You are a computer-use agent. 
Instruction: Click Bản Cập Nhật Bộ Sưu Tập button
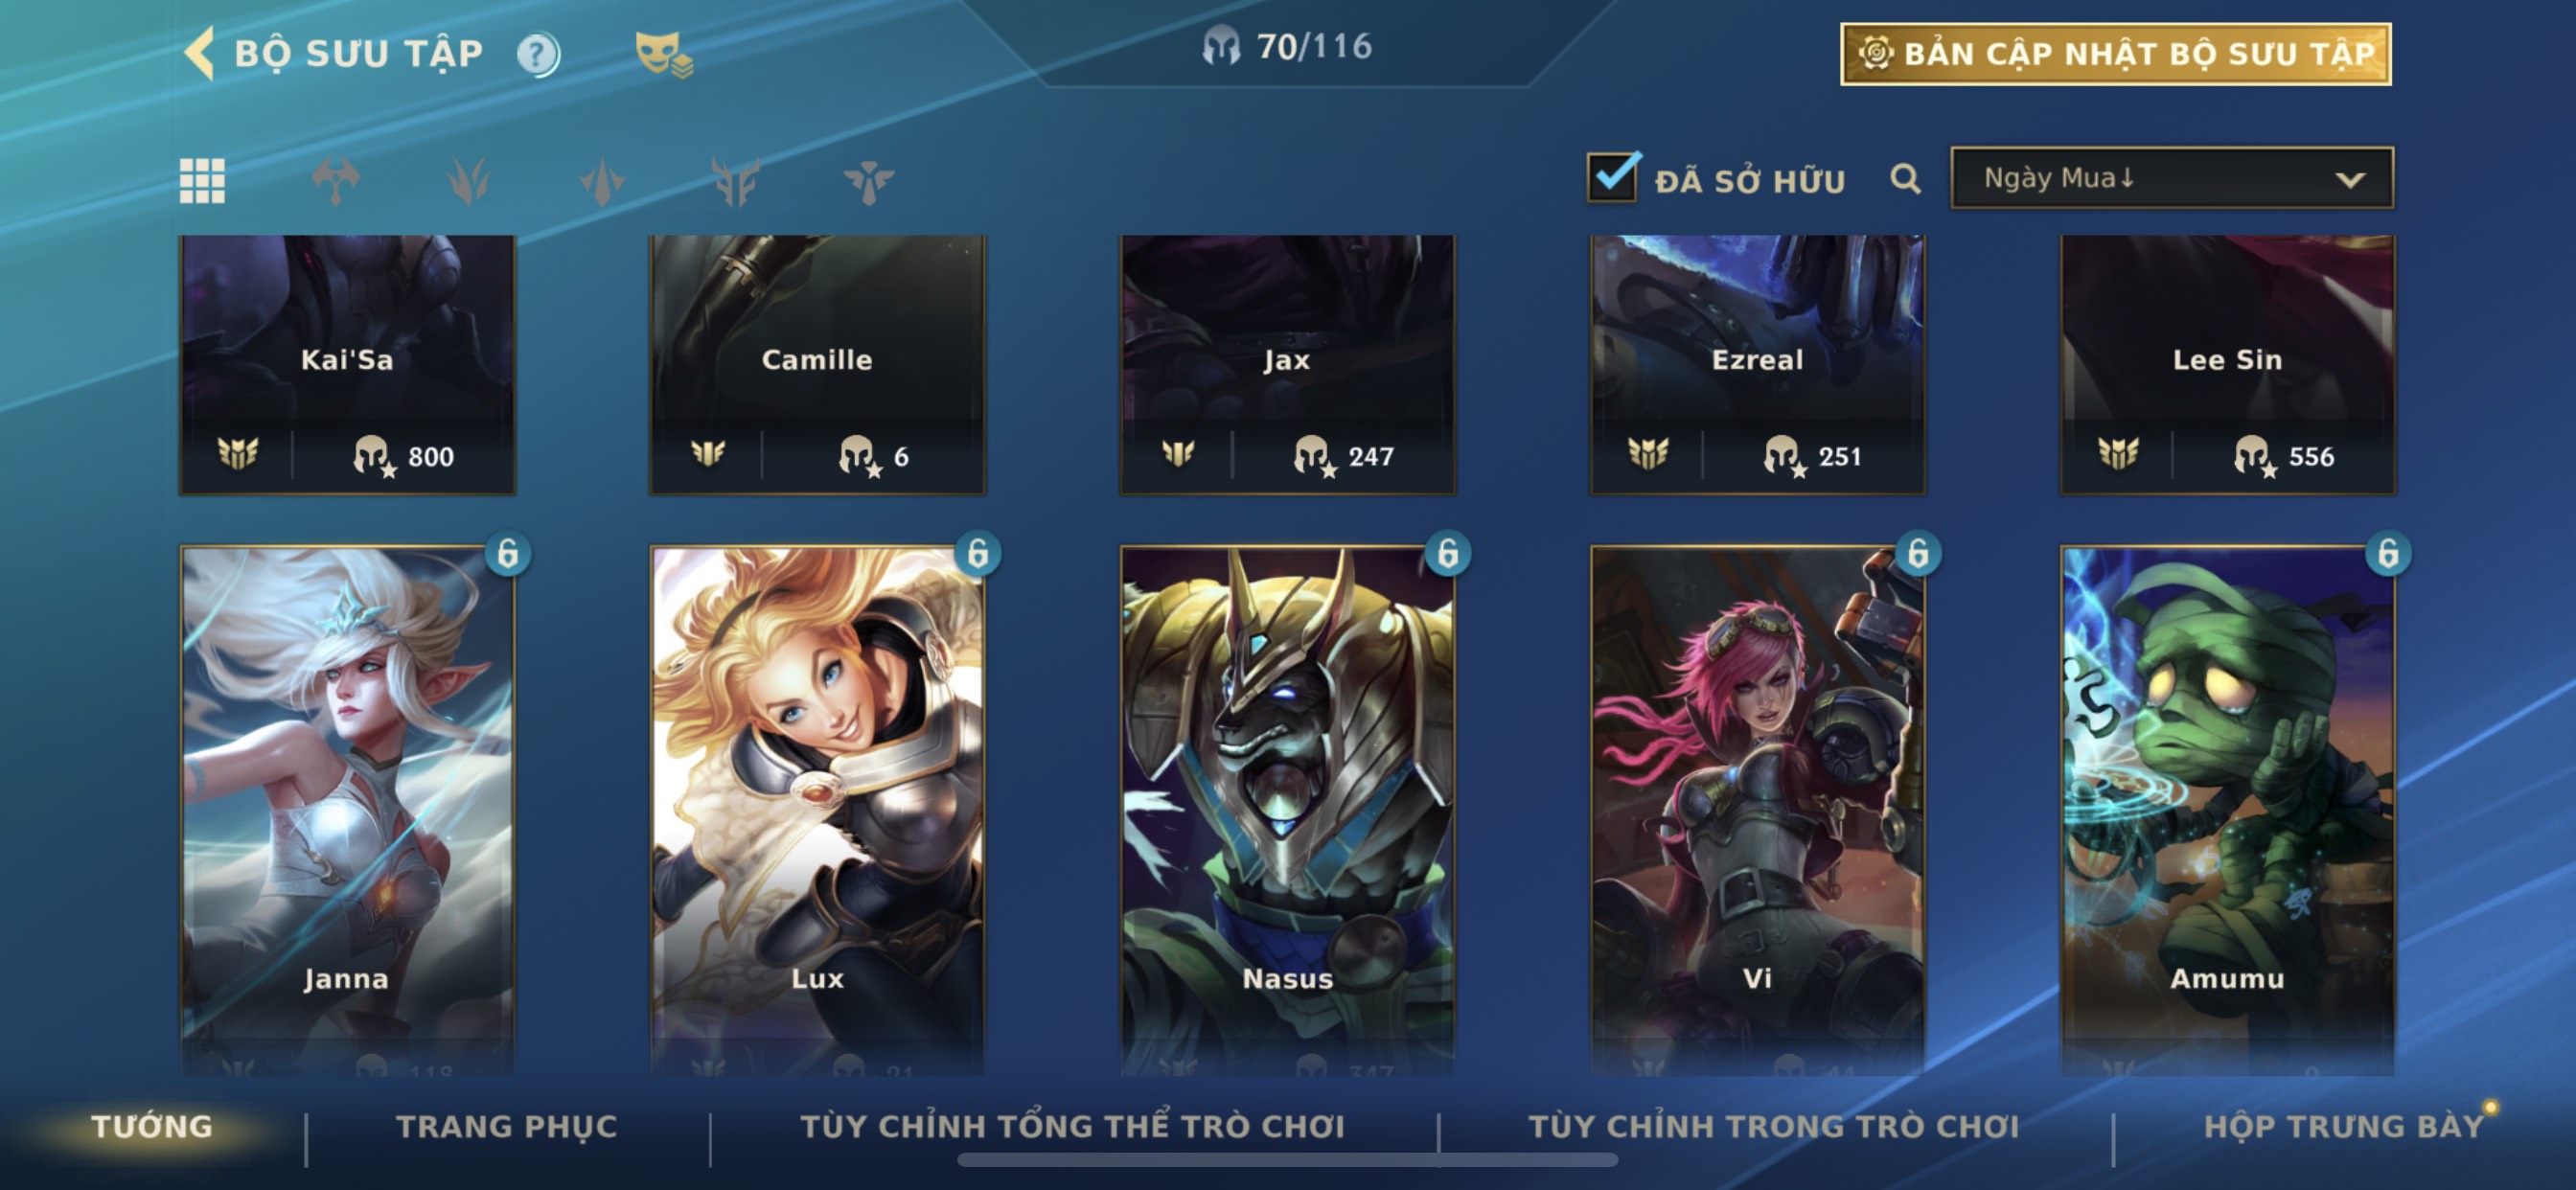(x=2116, y=54)
